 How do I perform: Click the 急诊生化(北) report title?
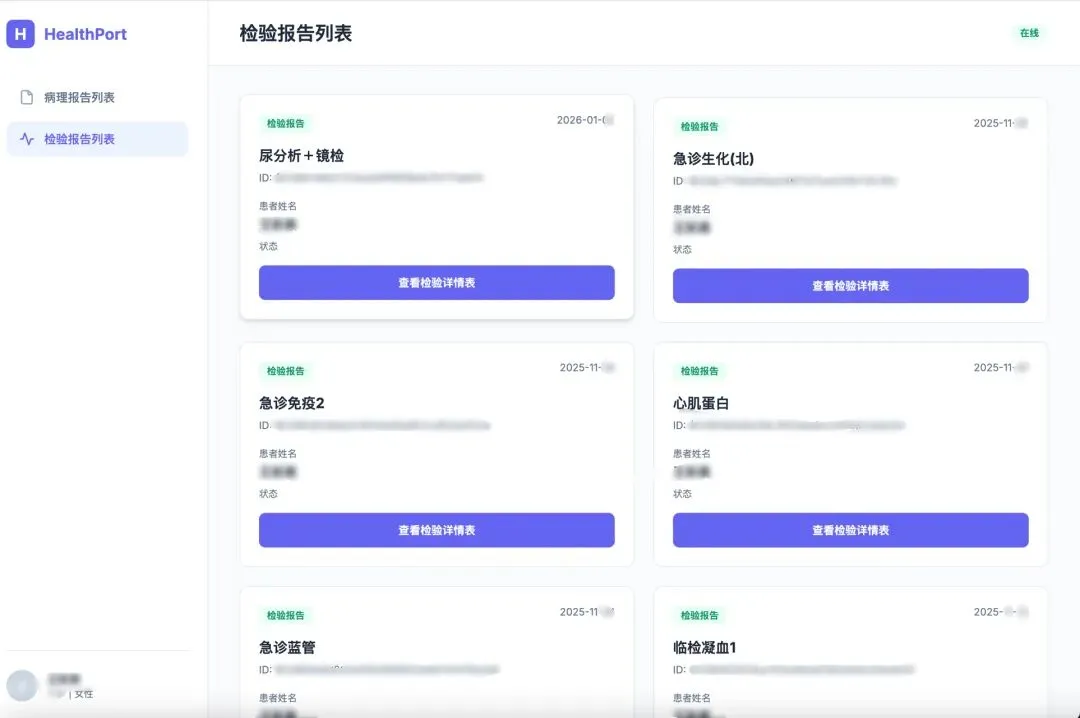tap(714, 158)
